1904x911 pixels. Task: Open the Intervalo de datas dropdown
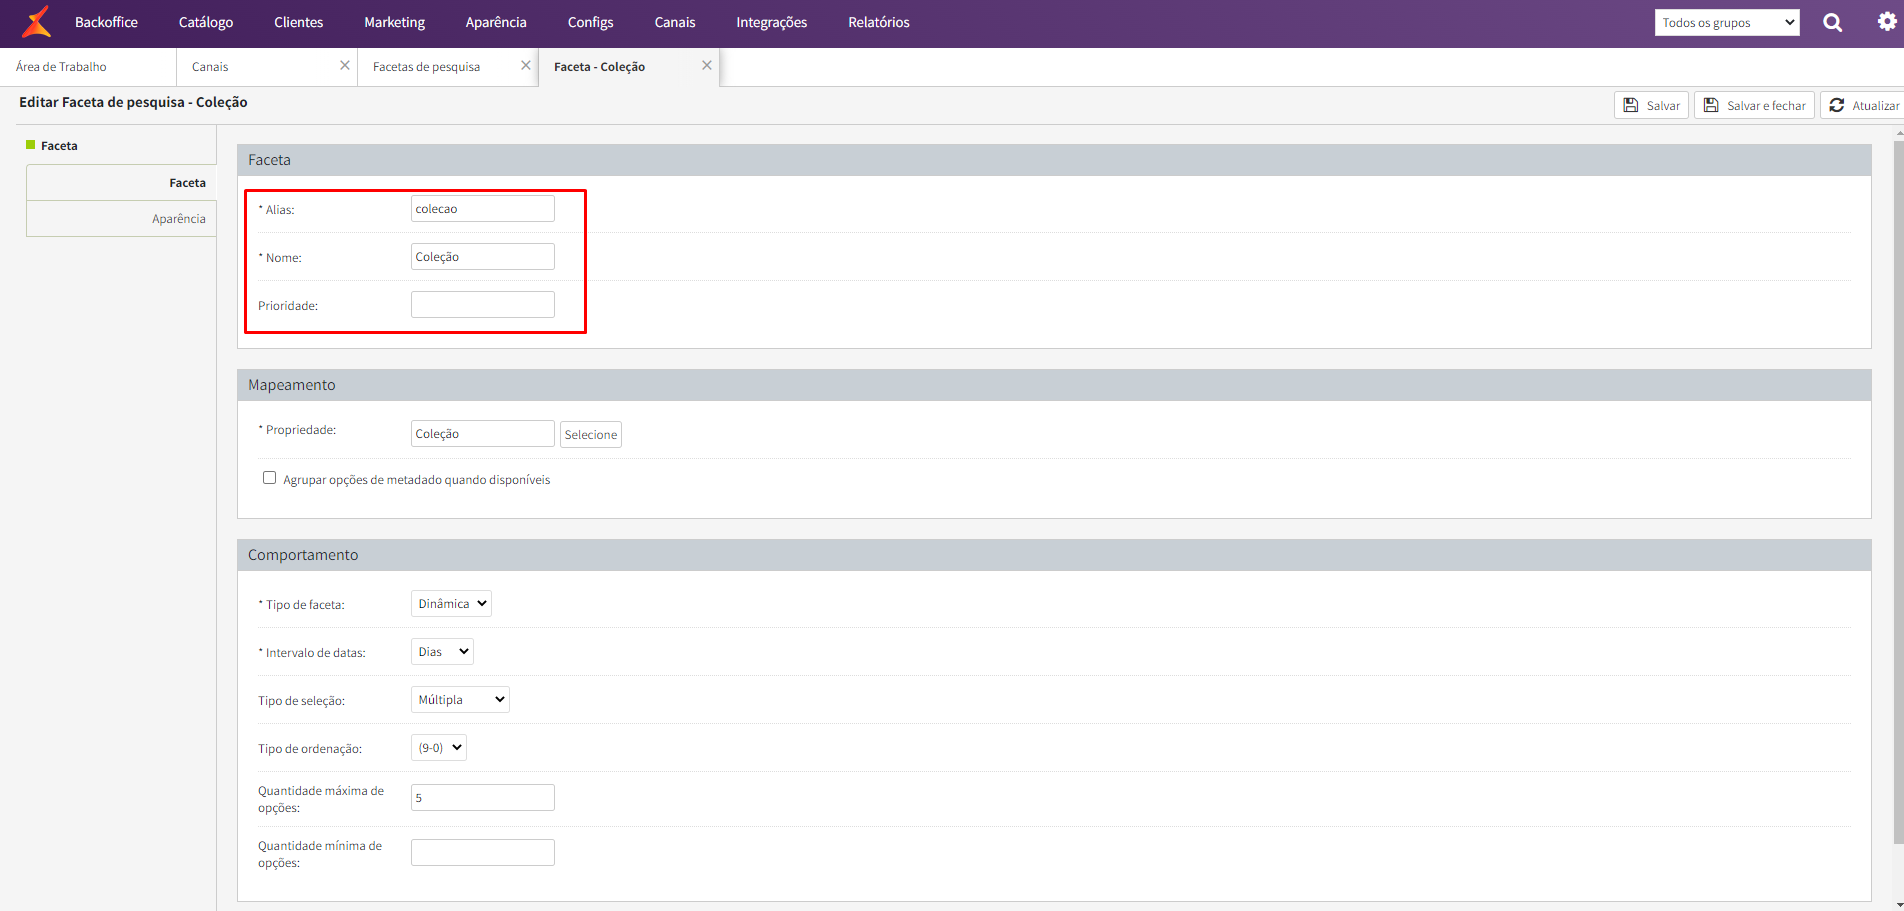(442, 652)
